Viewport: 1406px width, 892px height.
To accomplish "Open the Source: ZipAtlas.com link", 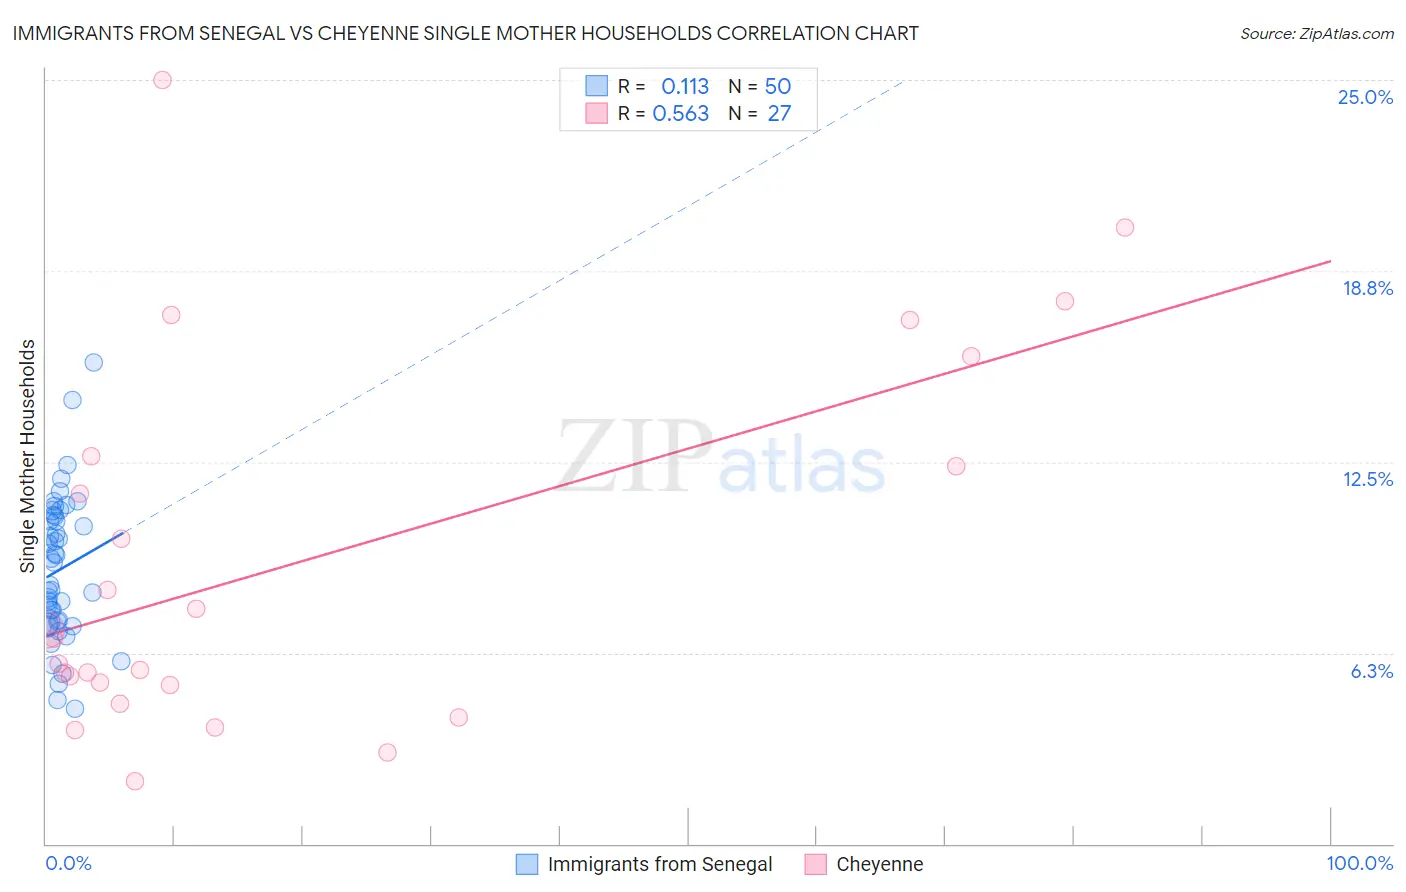I will 1317,33.
